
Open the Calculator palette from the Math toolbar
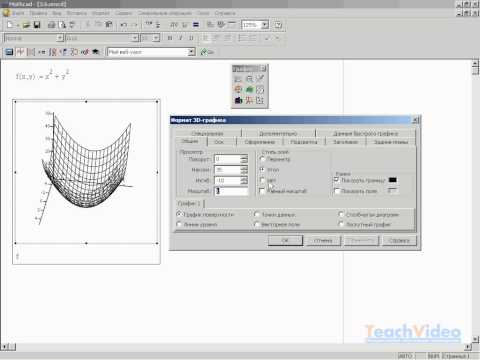(x=9, y=52)
